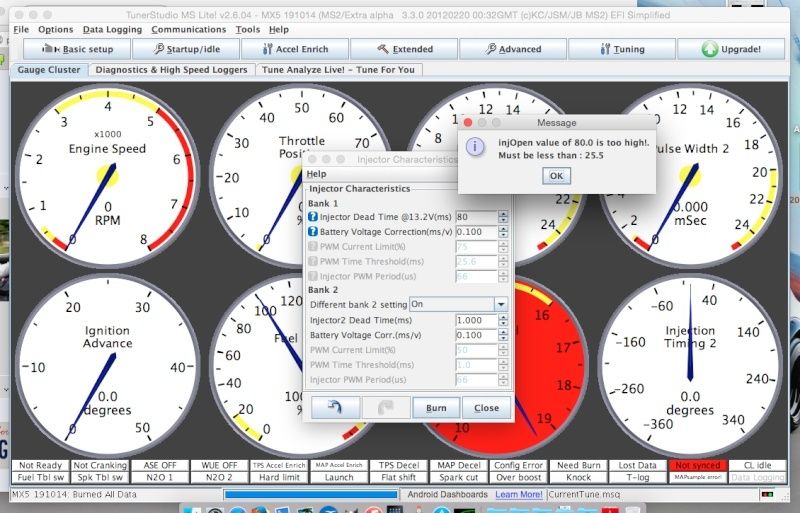The height and width of the screenshot is (513, 800).
Task: Edit Bank 2 Battery Voltage Corr. field
Action: [x=476, y=335]
